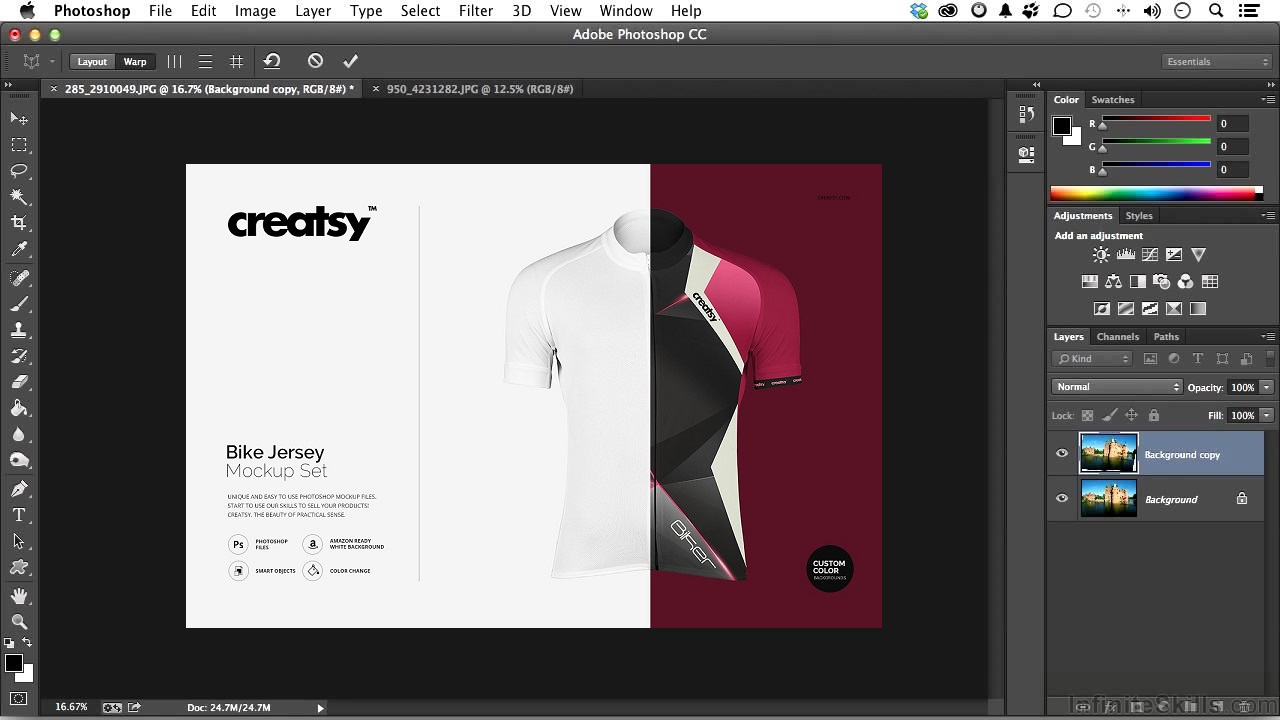Expand the Opacity slider dropdown
1280x720 pixels.
(x=1267, y=387)
